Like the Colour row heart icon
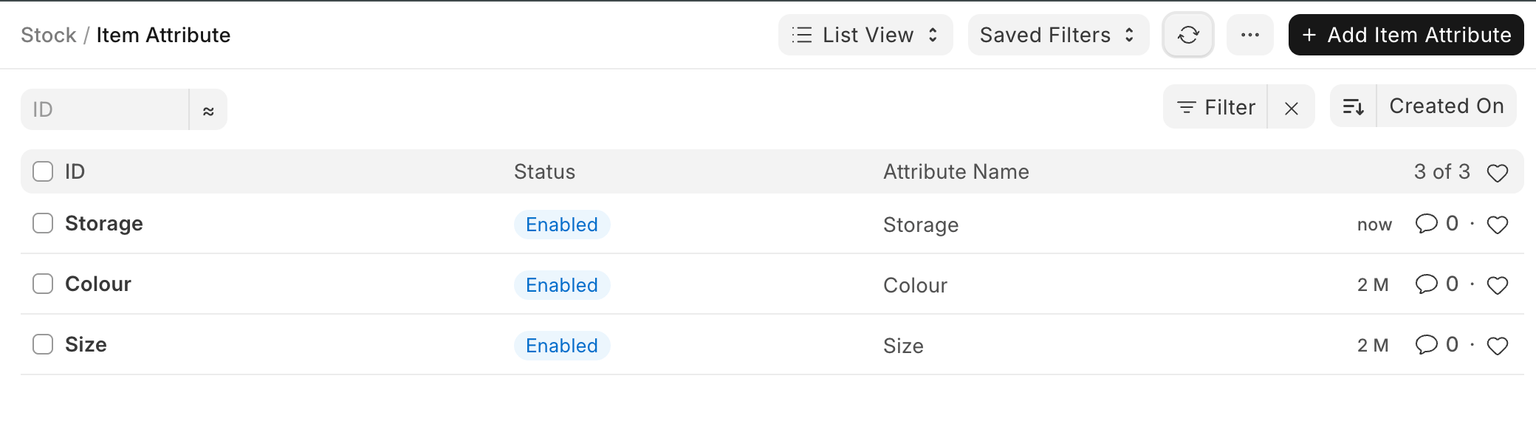 pyautogui.click(x=1497, y=285)
